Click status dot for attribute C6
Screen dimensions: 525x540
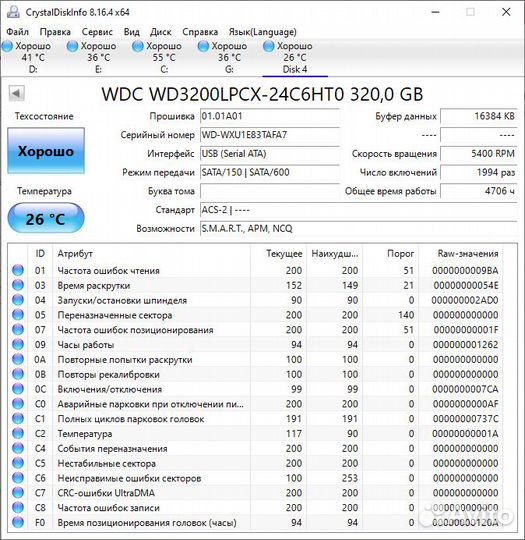pyautogui.click(x=18, y=478)
